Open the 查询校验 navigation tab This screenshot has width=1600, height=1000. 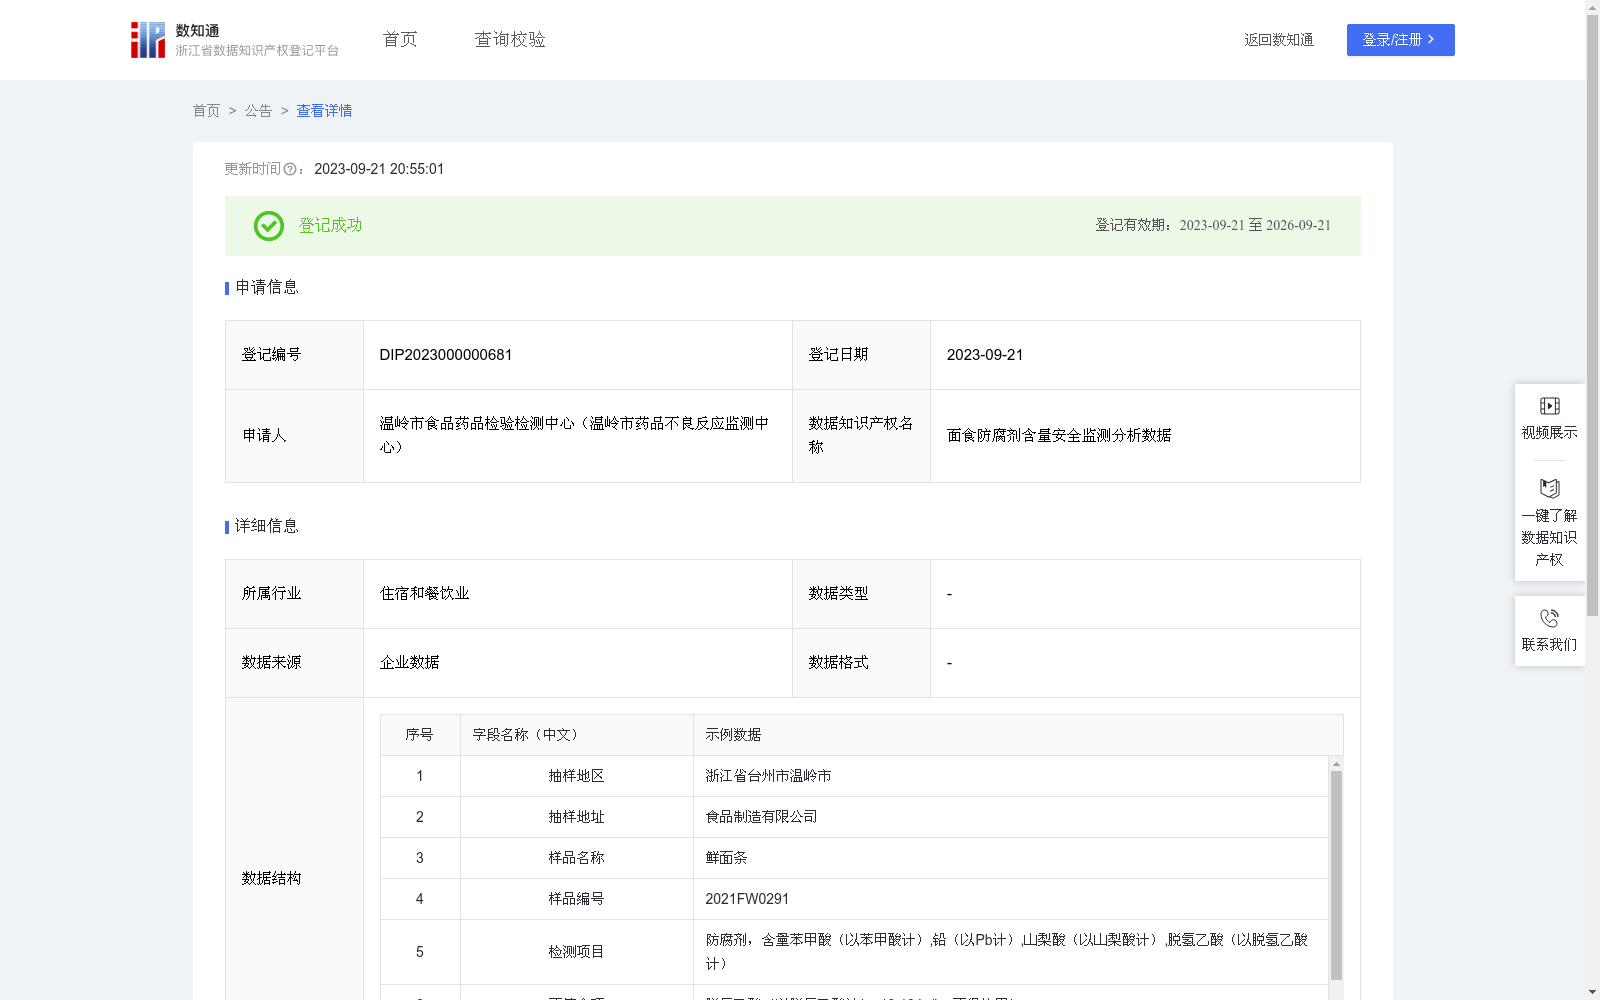point(510,40)
